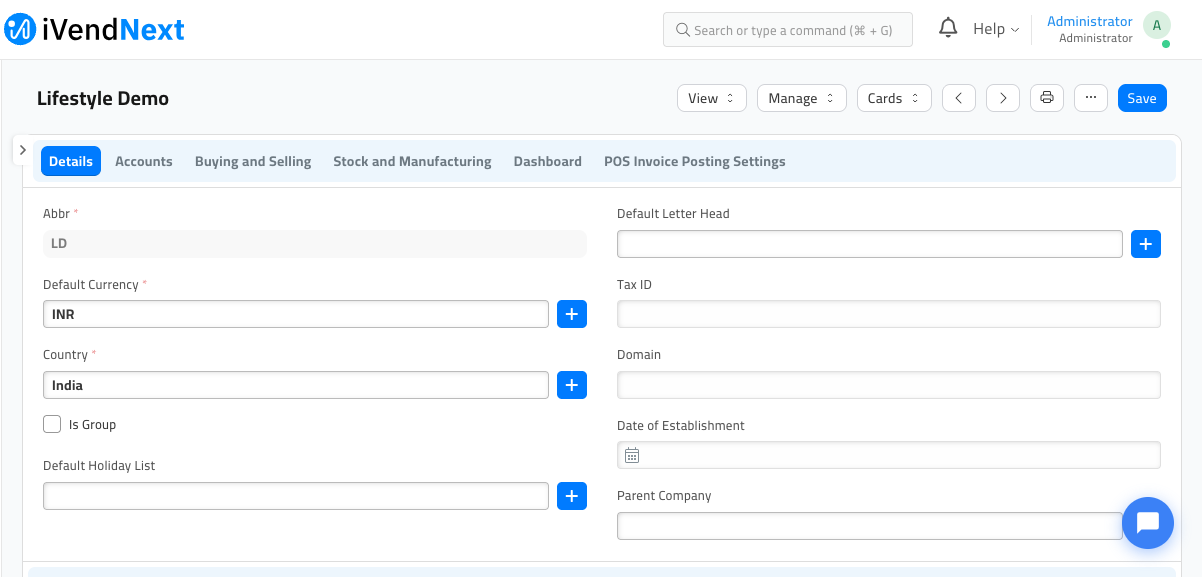The image size is (1202, 577).
Task: Open the notifications bell
Action: tap(948, 29)
